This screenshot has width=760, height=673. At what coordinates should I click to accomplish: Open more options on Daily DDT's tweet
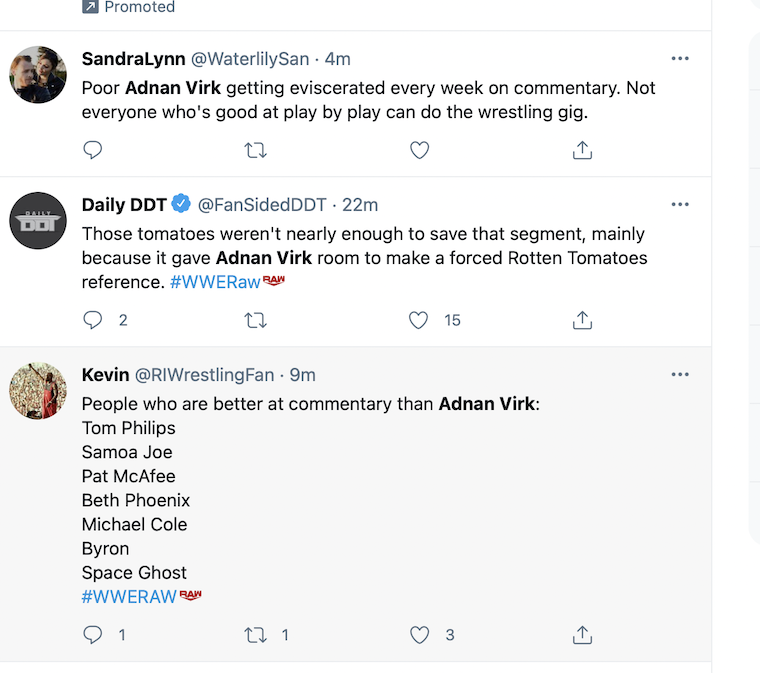680,205
